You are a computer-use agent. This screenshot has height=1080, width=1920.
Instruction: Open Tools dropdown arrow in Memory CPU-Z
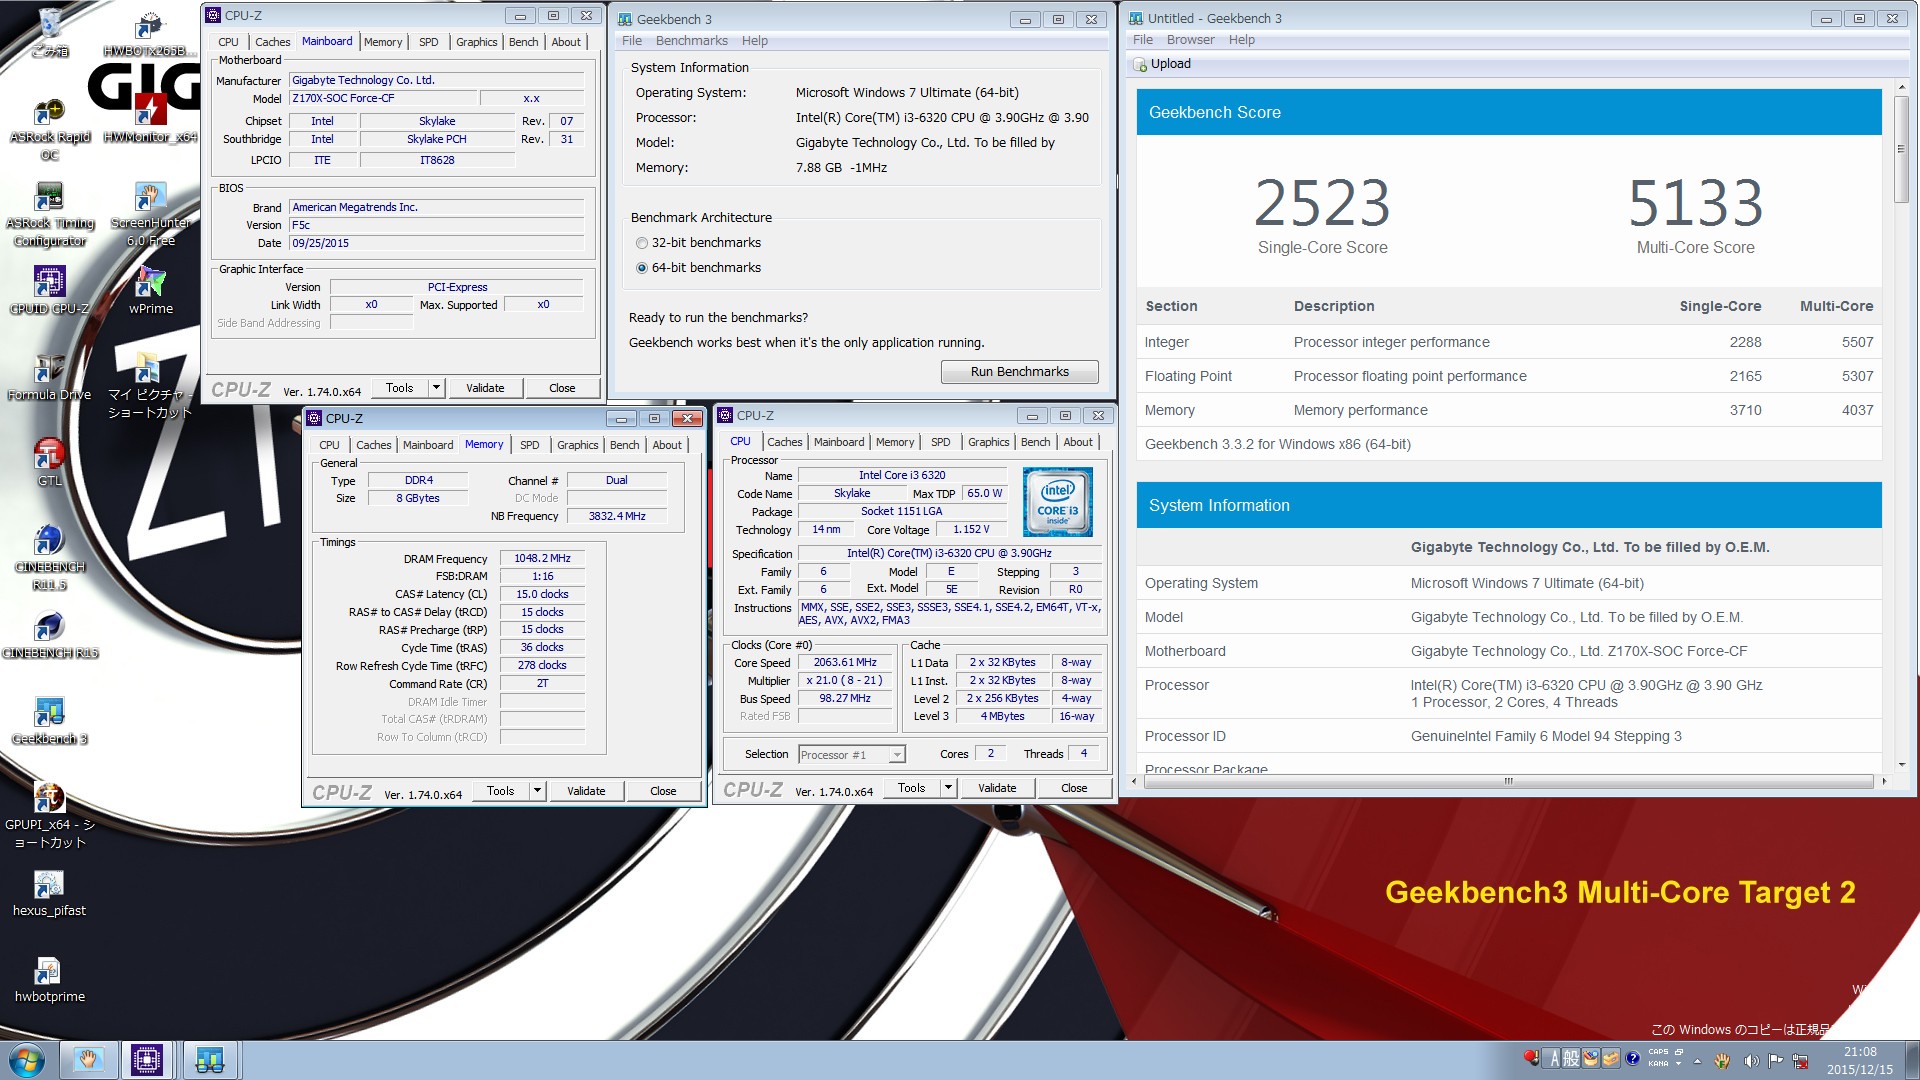click(x=537, y=791)
